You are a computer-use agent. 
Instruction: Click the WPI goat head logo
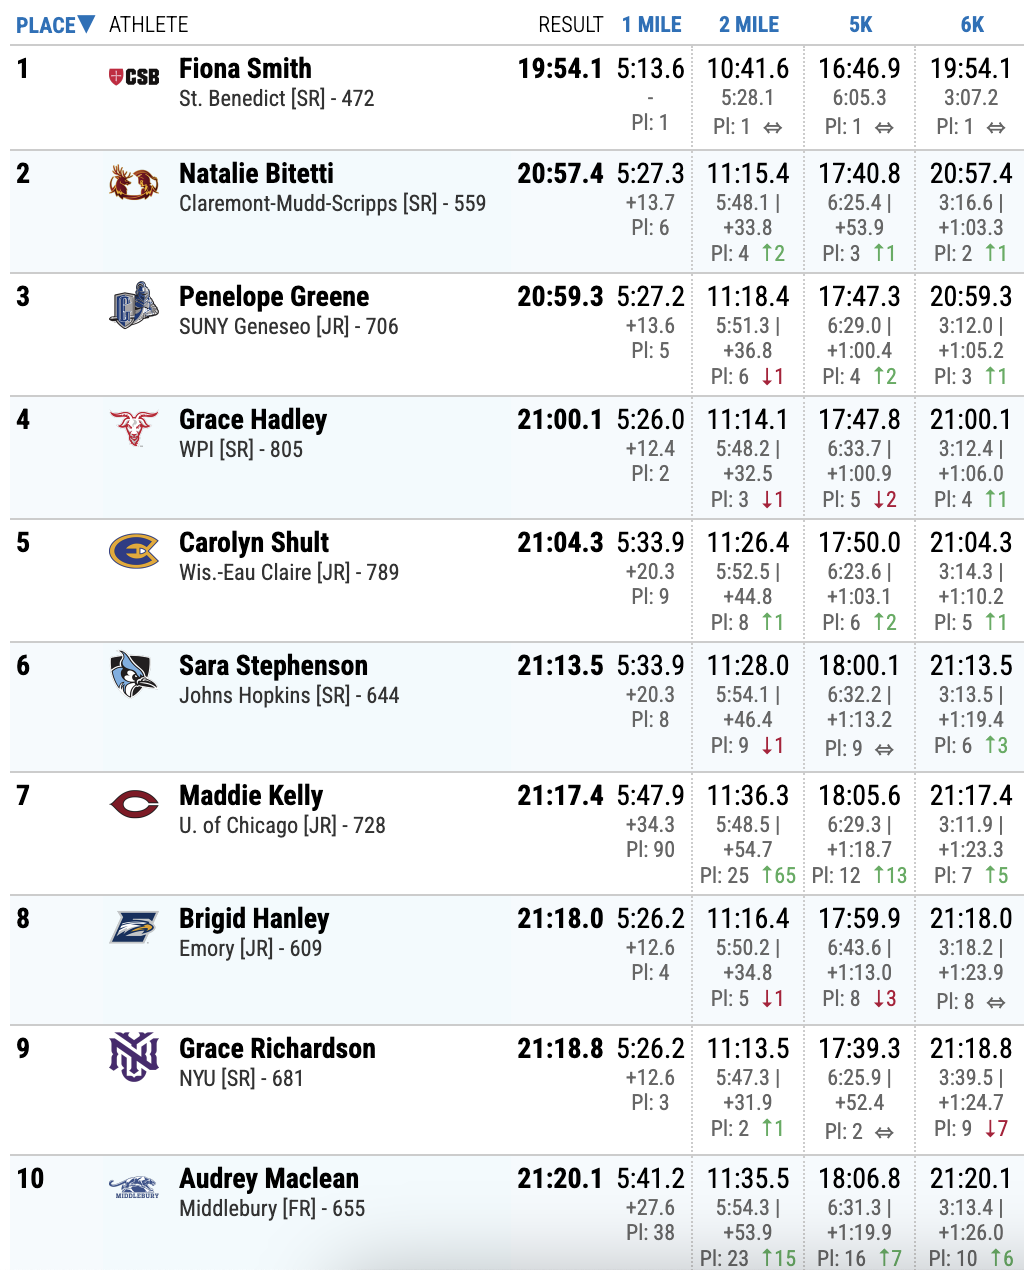coord(134,428)
